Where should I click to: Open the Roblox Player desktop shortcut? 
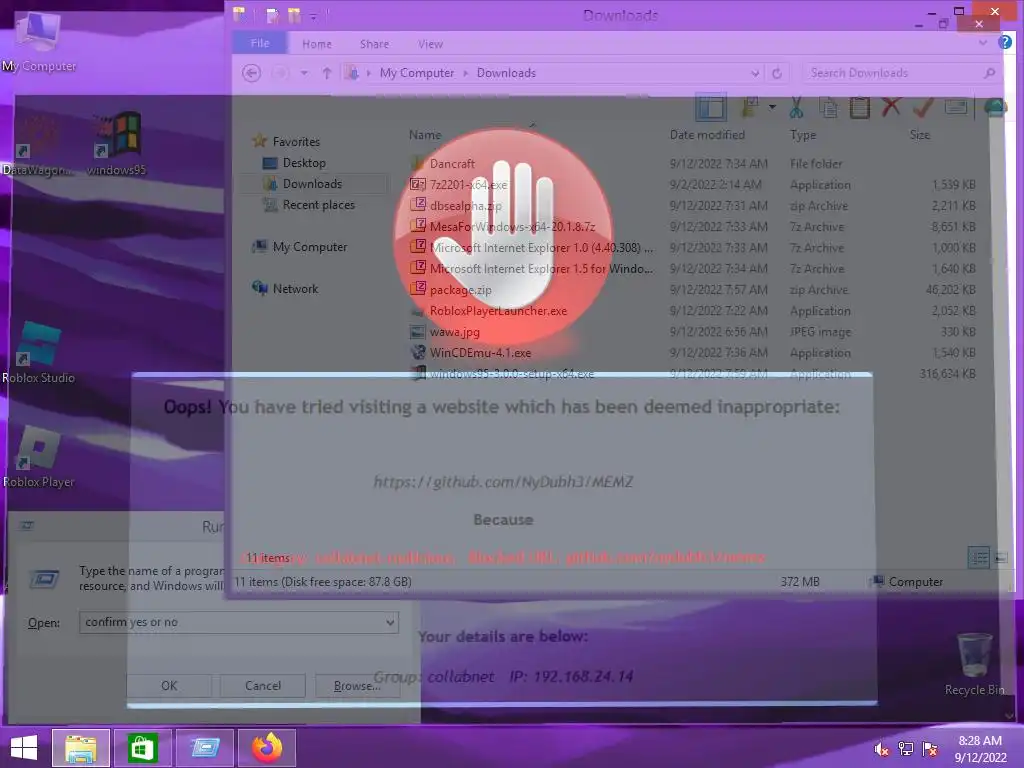point(39,457)
